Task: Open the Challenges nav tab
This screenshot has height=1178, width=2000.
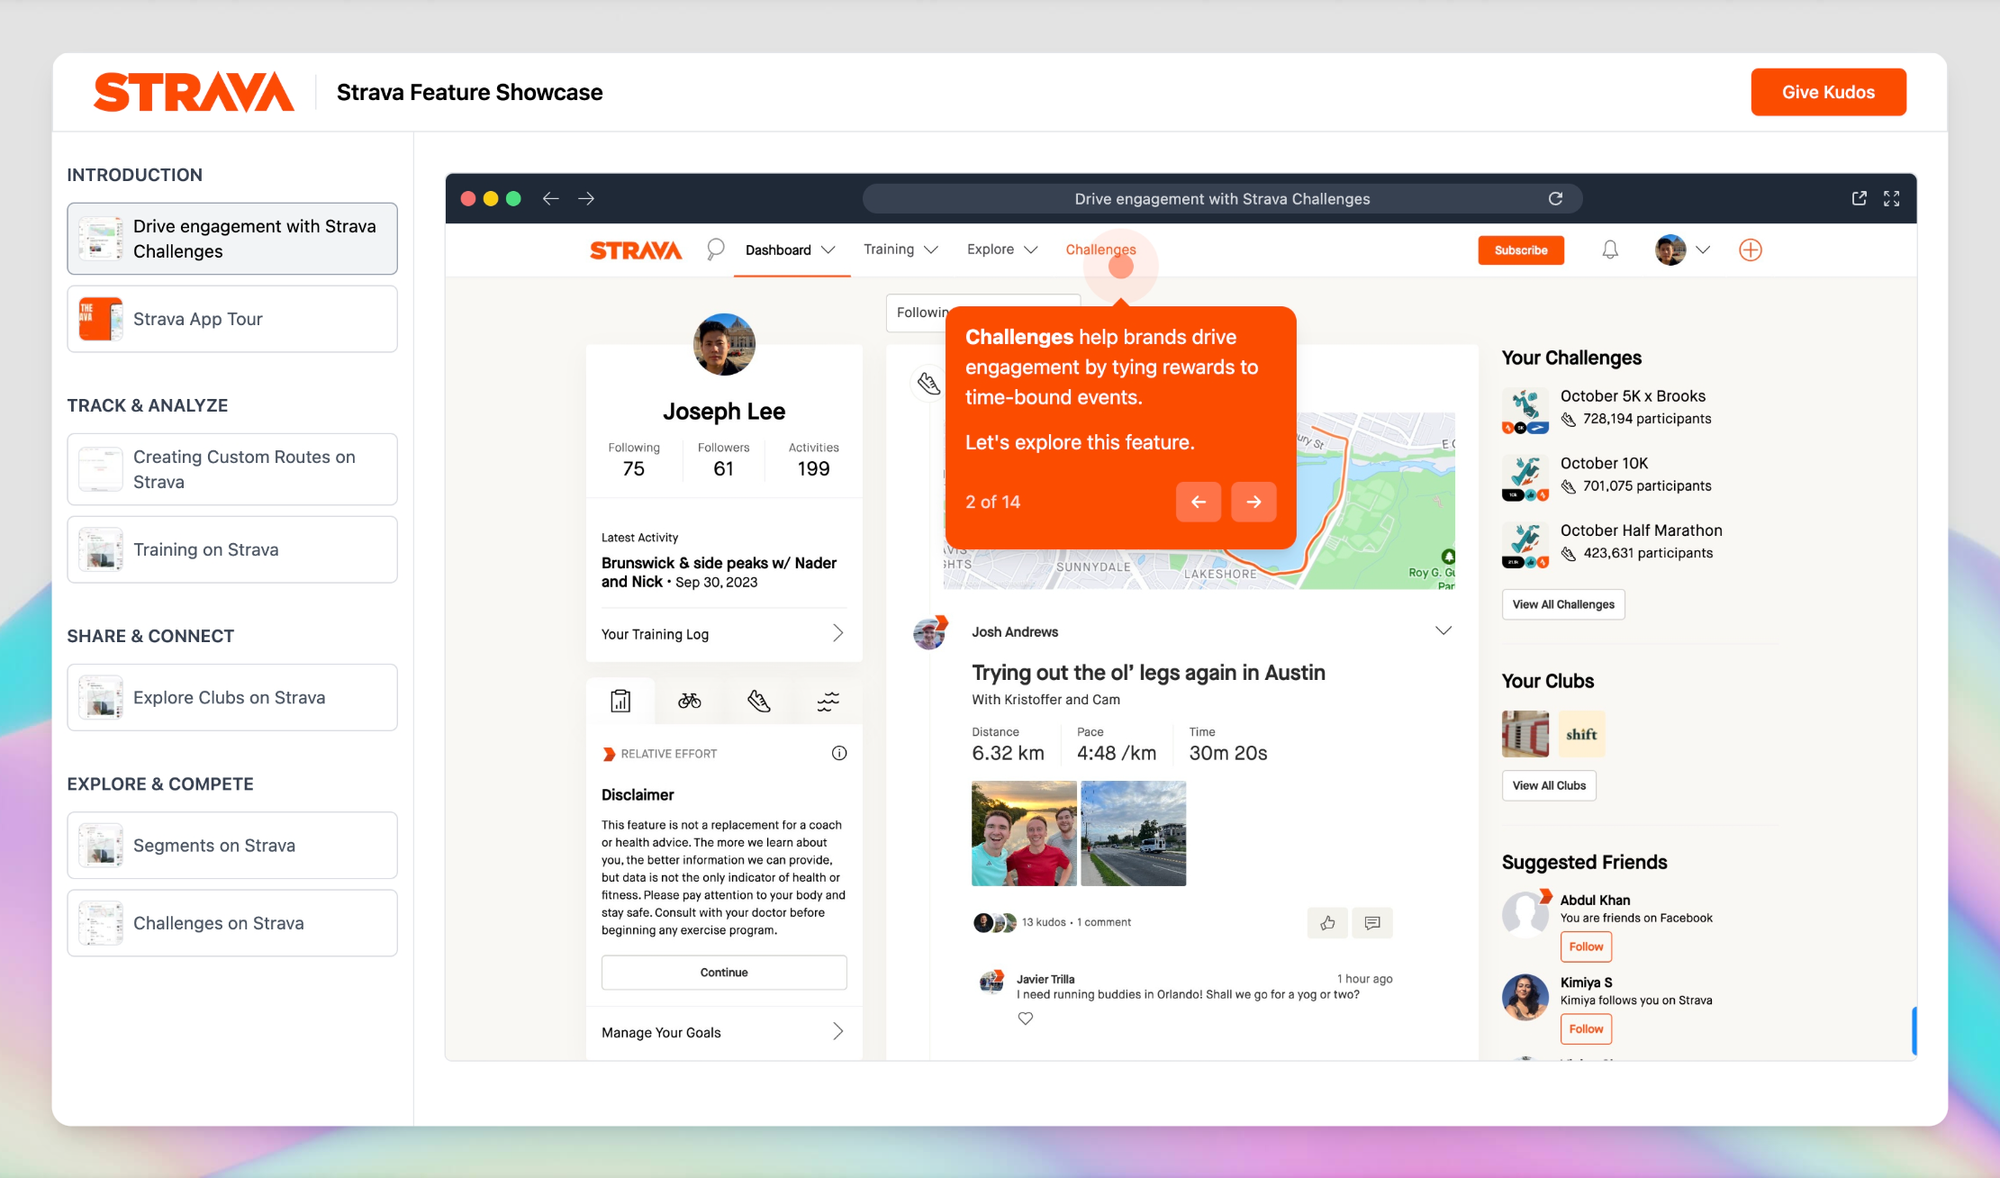Action: coord(1100,250)
